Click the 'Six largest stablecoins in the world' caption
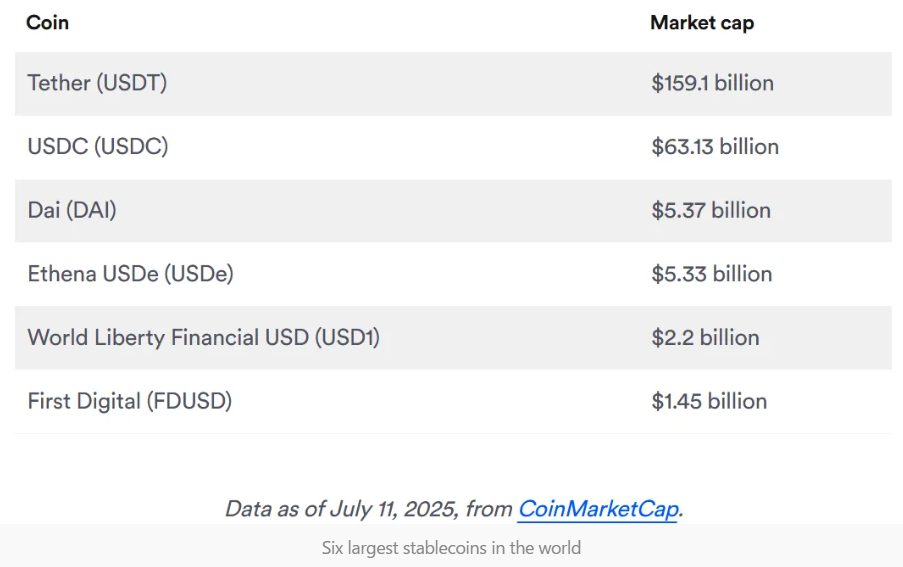Image resolution: width=903 pixels, height=567 pixels. (x=451, y=547)
